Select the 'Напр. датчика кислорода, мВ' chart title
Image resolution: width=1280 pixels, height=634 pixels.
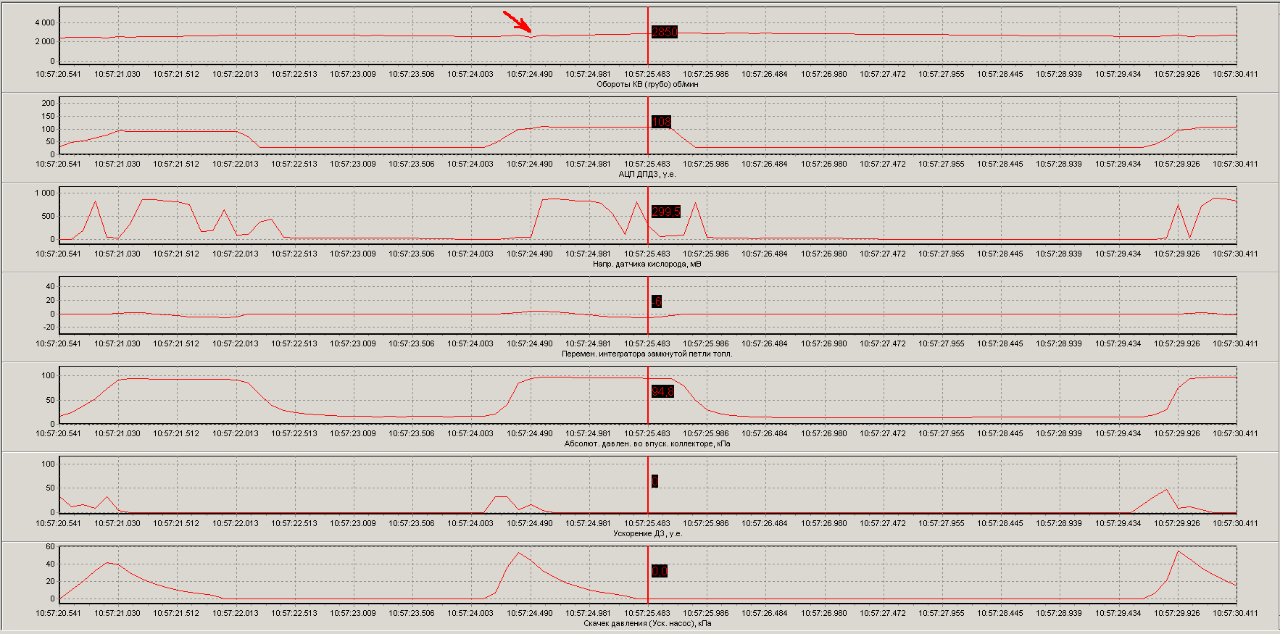648,265
